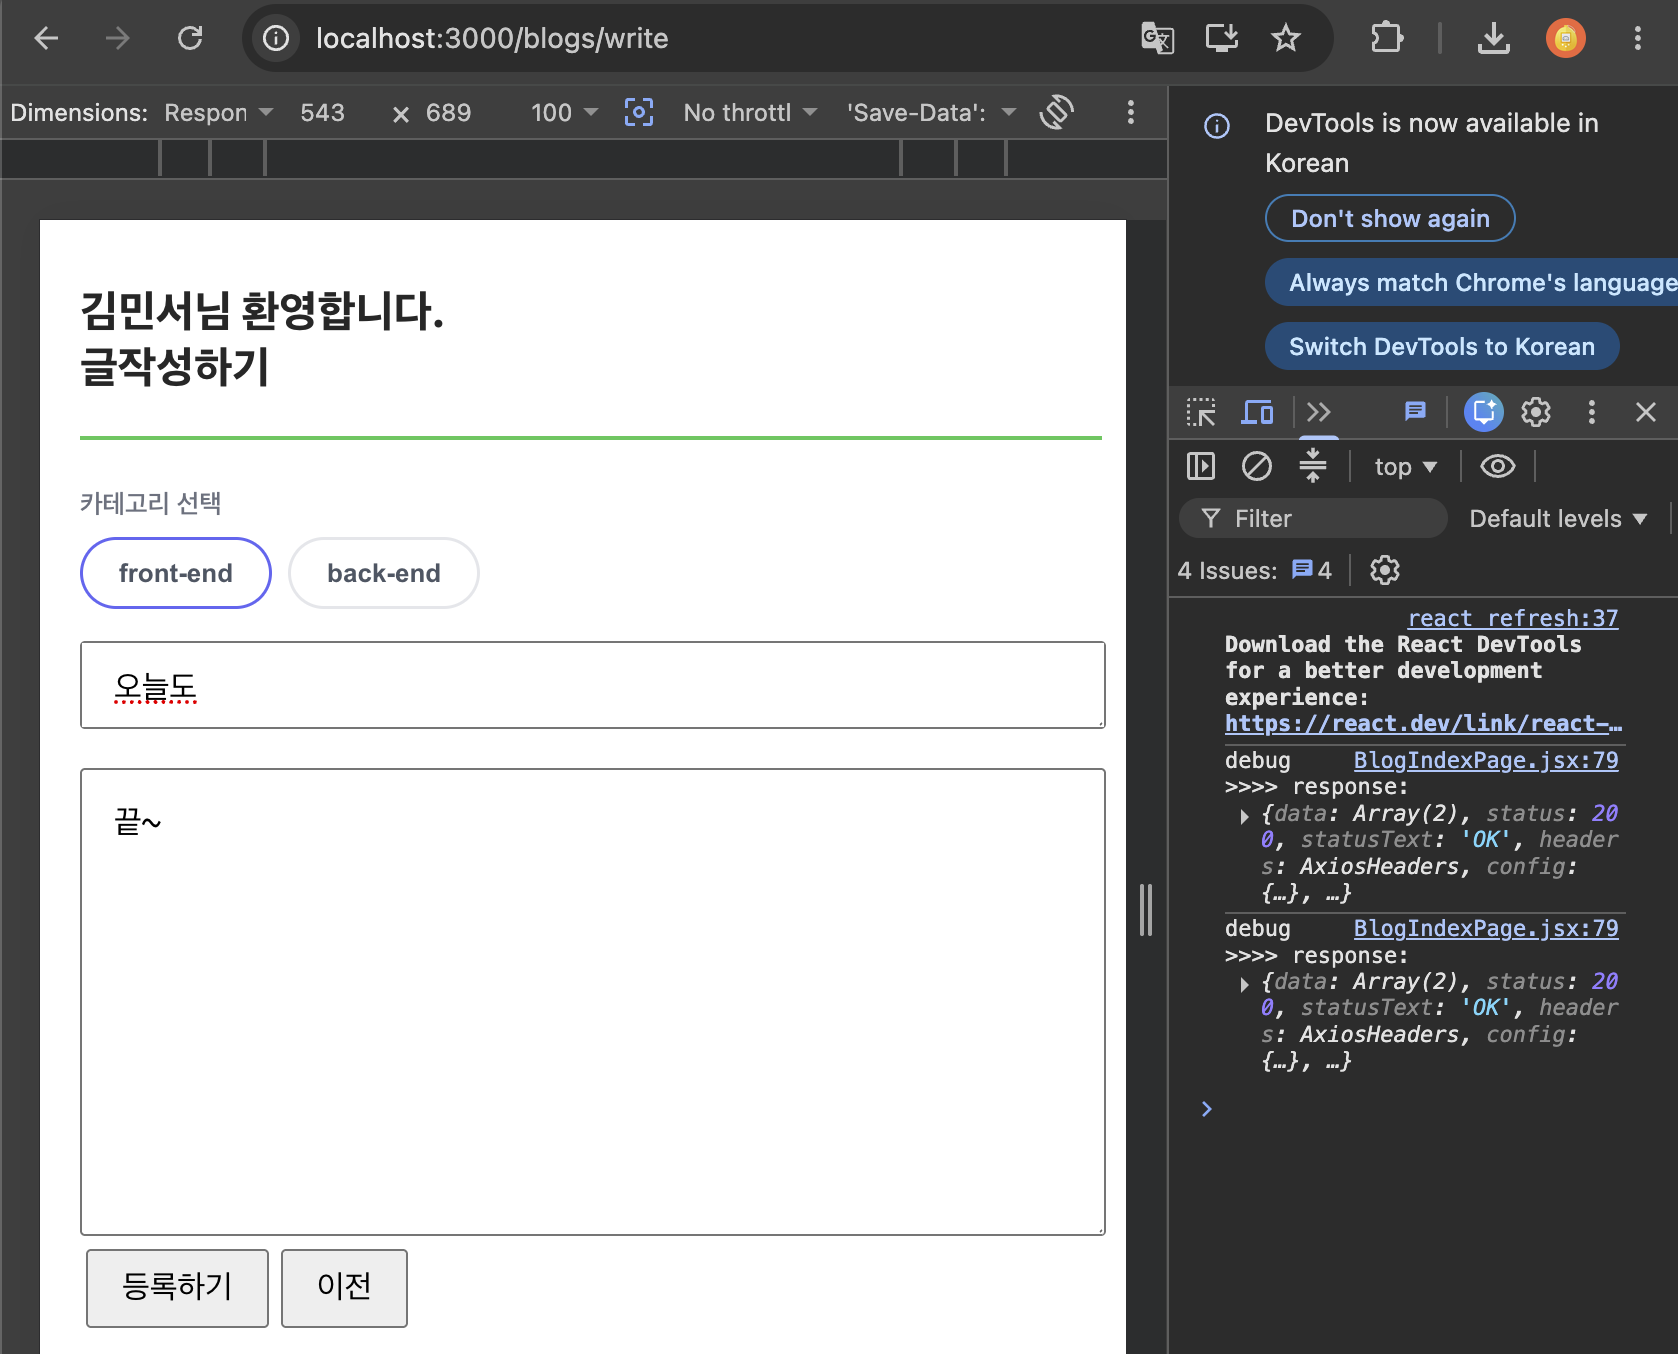Show the console sidebar
This screenshot has height=1354, width=1678.
1201,466
